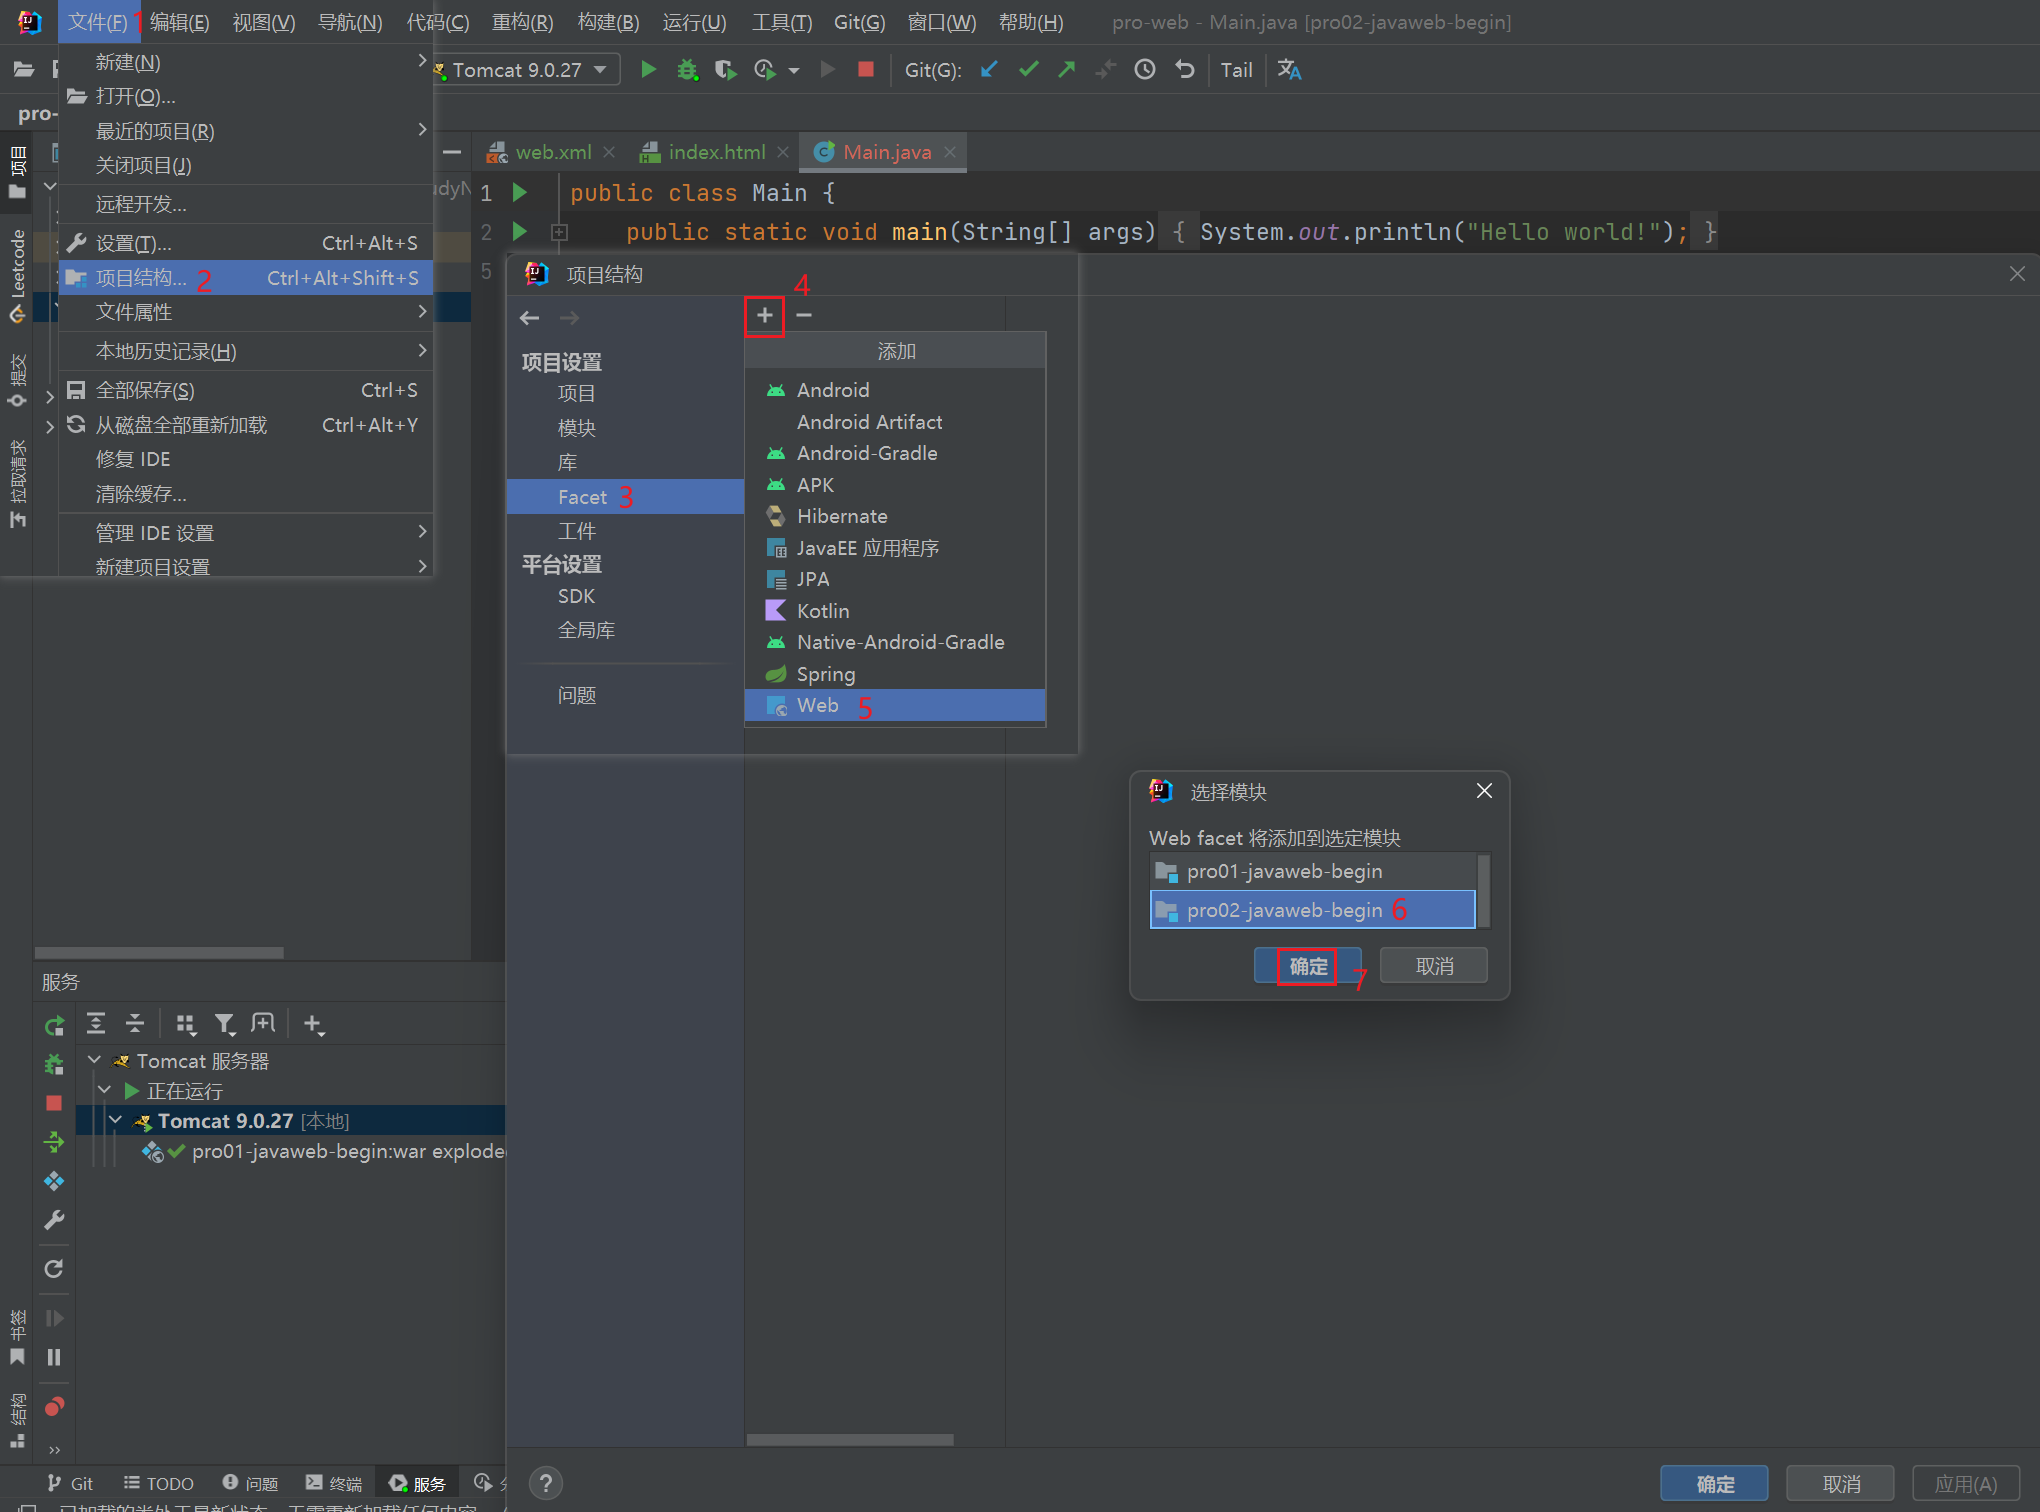Click the Tail toolbar button
This screenshot has height=1512, width=2040.
(1236, 70)
